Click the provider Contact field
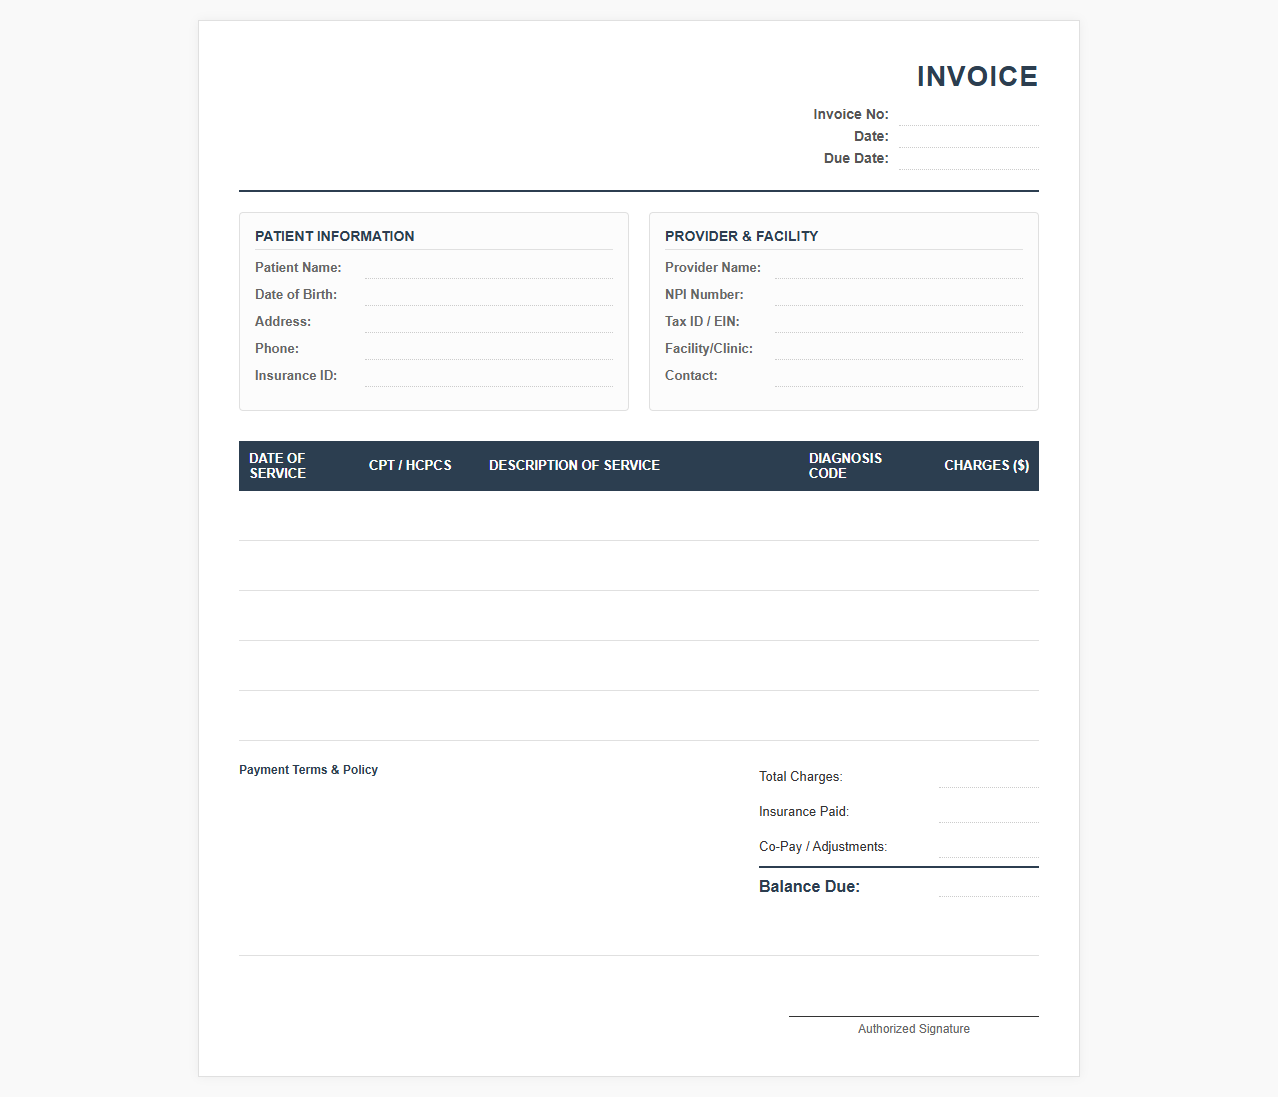The width and height of the screenshot is (1278, 1097). click(898, 376)
